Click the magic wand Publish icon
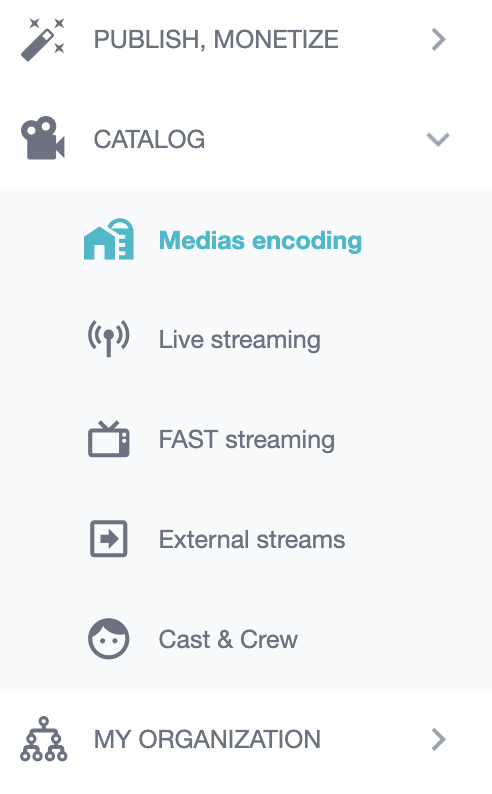Viewport: 492px width, 794px height. pyautogui.click(x=43, y=39)
